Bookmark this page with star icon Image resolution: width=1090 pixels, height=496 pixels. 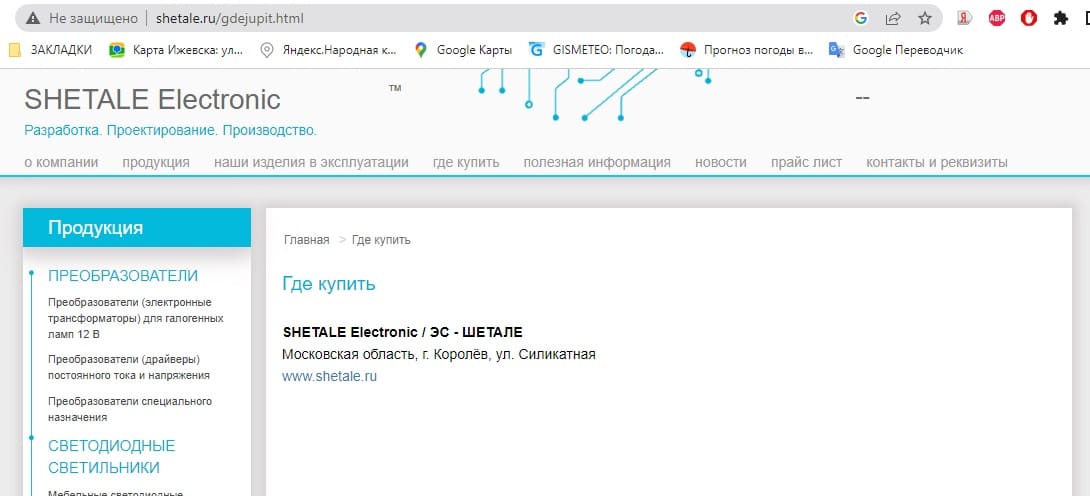click(x=925, y=18)
